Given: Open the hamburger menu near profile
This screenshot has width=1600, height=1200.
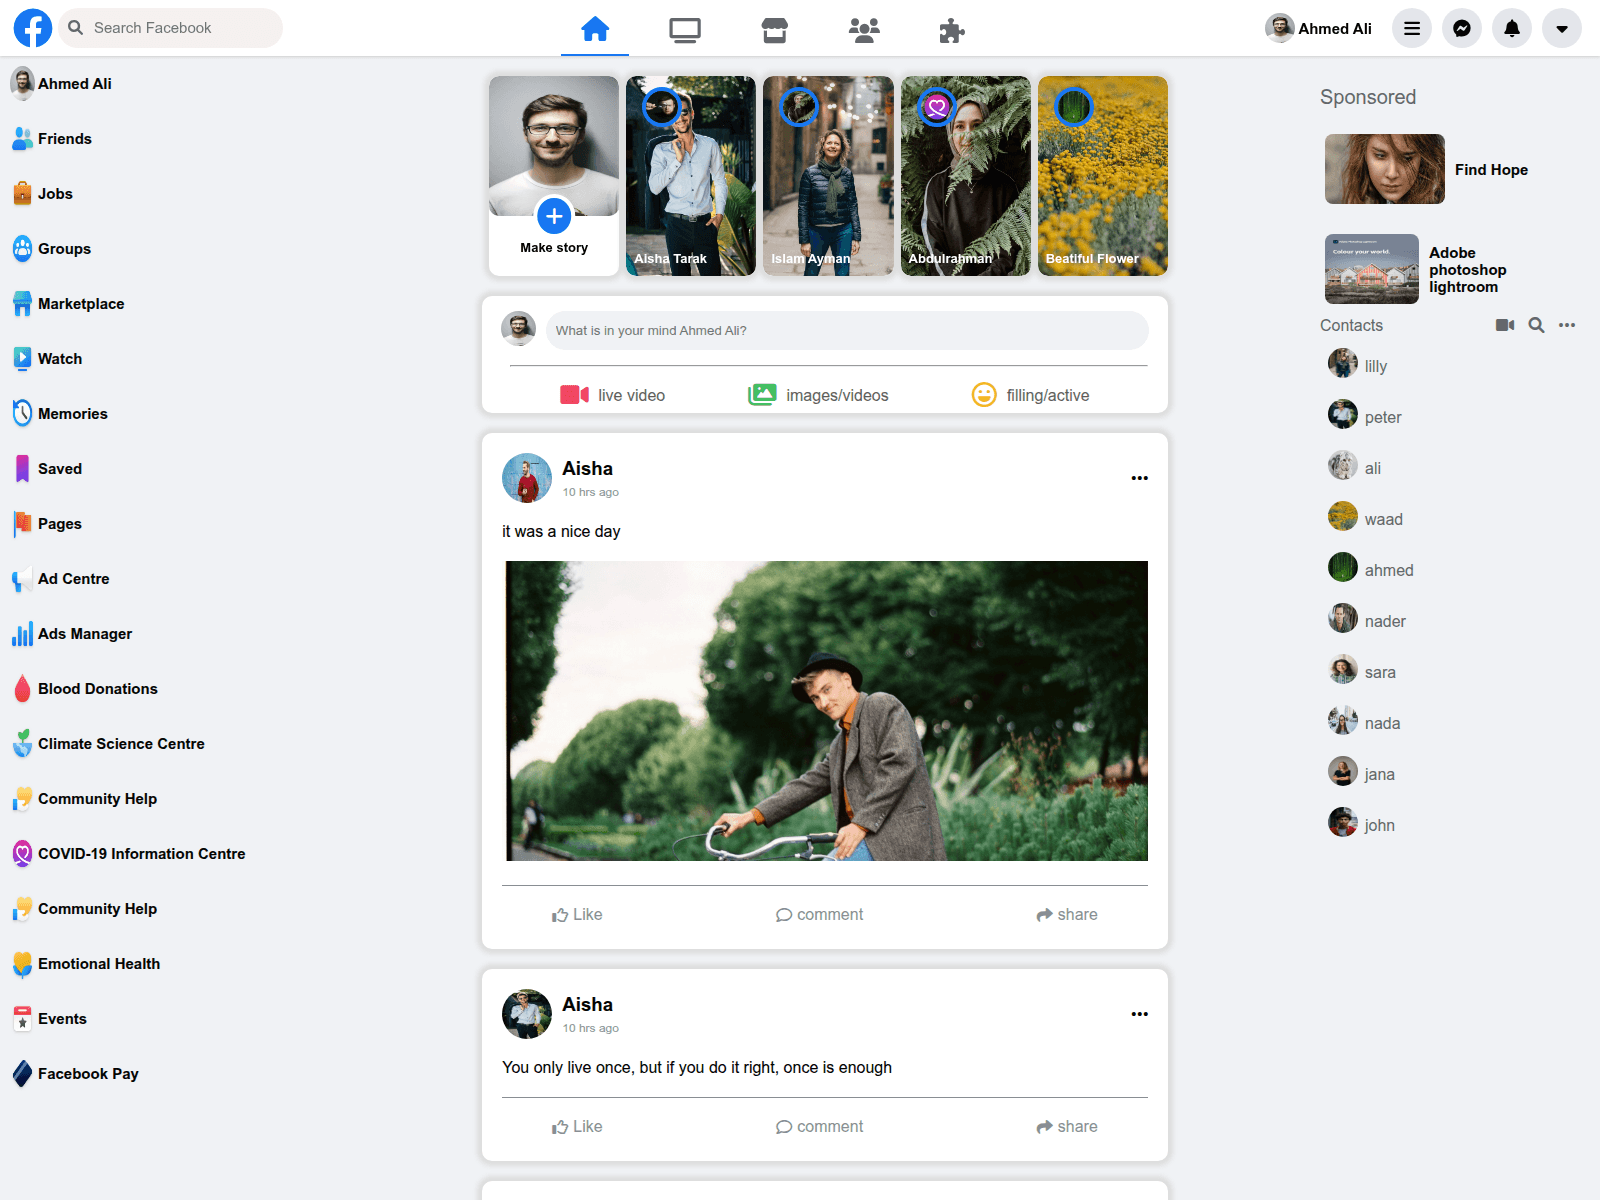Looking at the screenshot, I should [1411, 28].
